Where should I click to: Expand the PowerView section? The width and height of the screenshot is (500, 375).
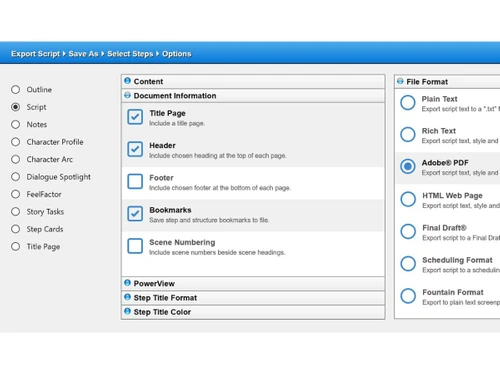253,283
